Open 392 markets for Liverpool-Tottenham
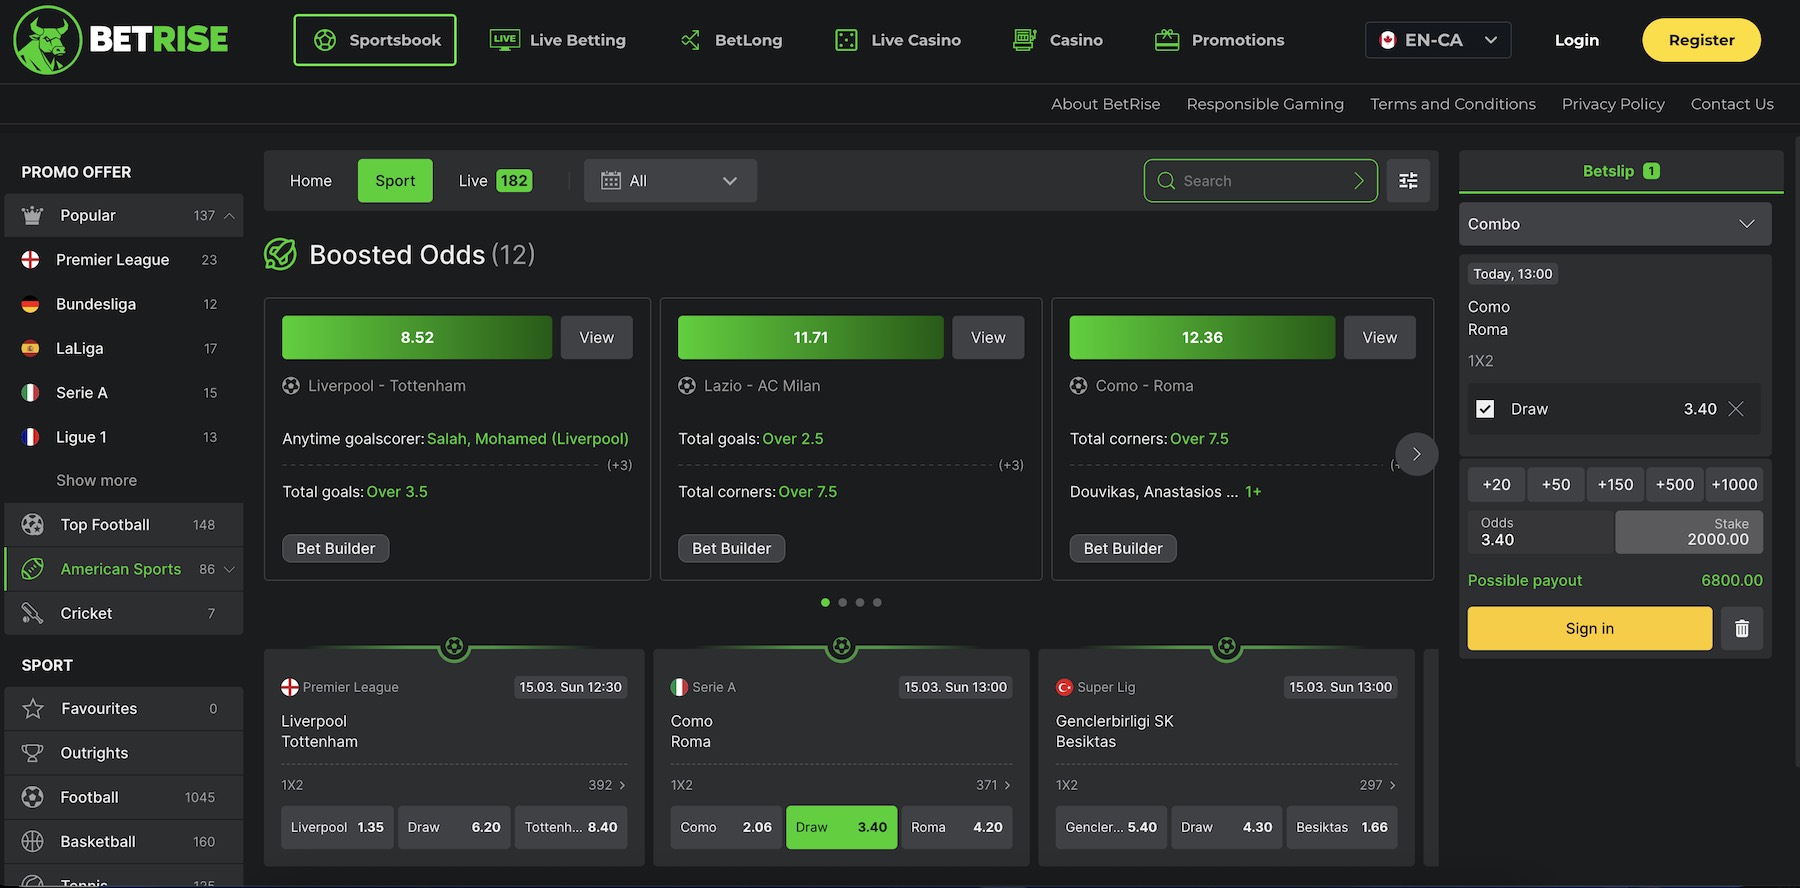 607,785
